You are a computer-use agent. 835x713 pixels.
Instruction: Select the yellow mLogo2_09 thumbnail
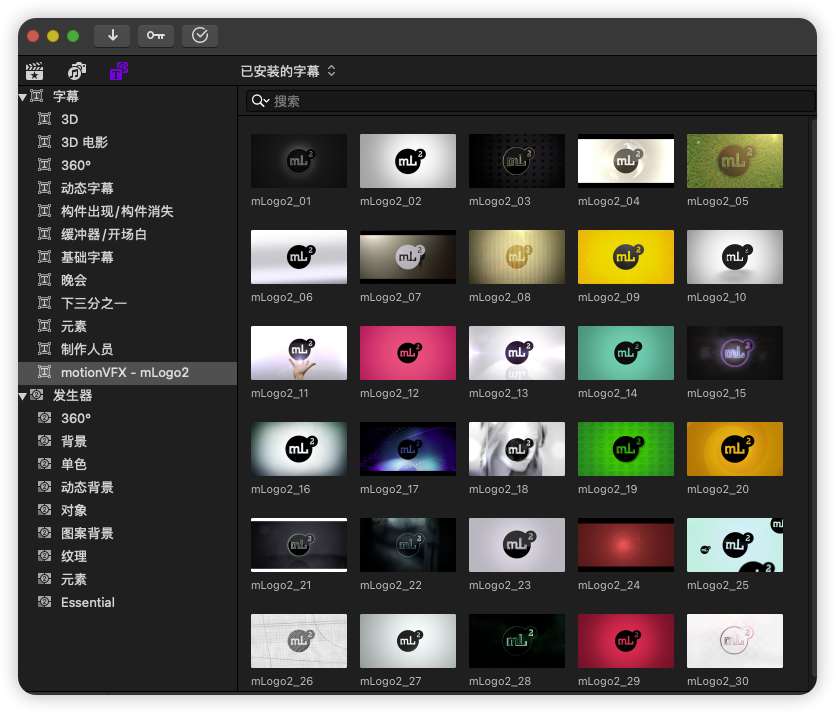[626, 257]
